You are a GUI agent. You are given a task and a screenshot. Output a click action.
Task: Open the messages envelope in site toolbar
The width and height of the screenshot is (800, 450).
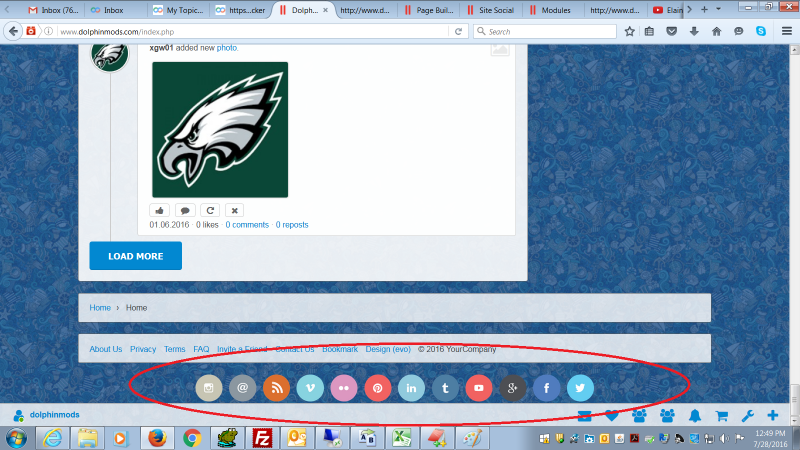point(585,416)
